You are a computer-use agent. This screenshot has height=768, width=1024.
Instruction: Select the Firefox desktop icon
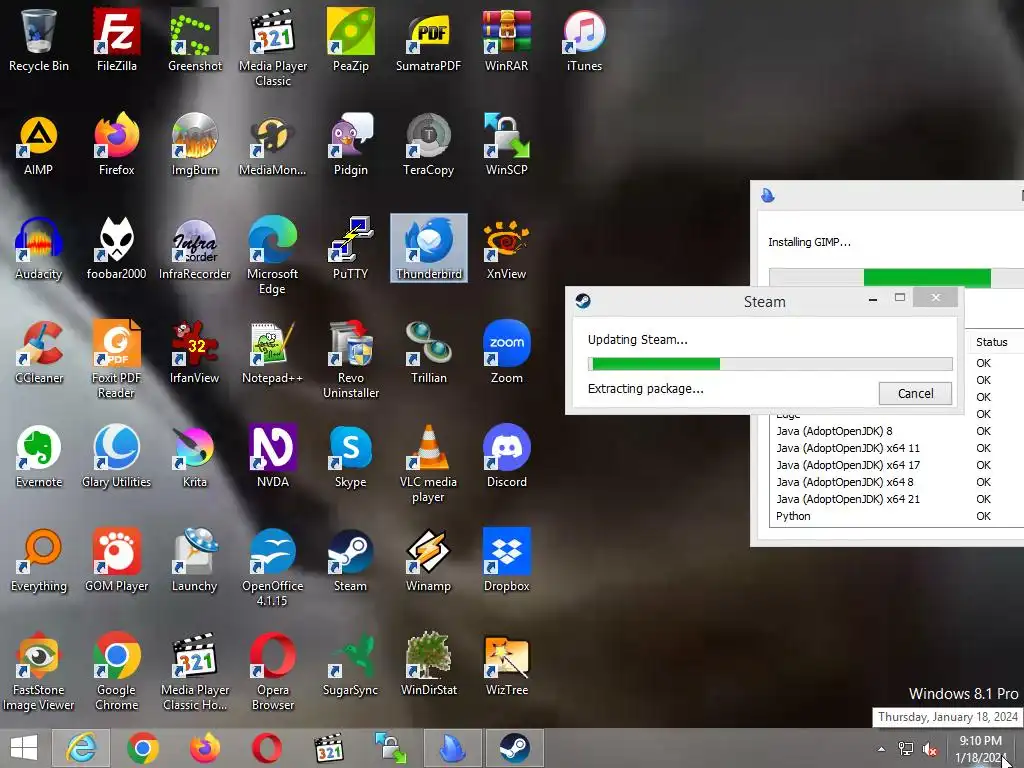(x=116, y=145)
